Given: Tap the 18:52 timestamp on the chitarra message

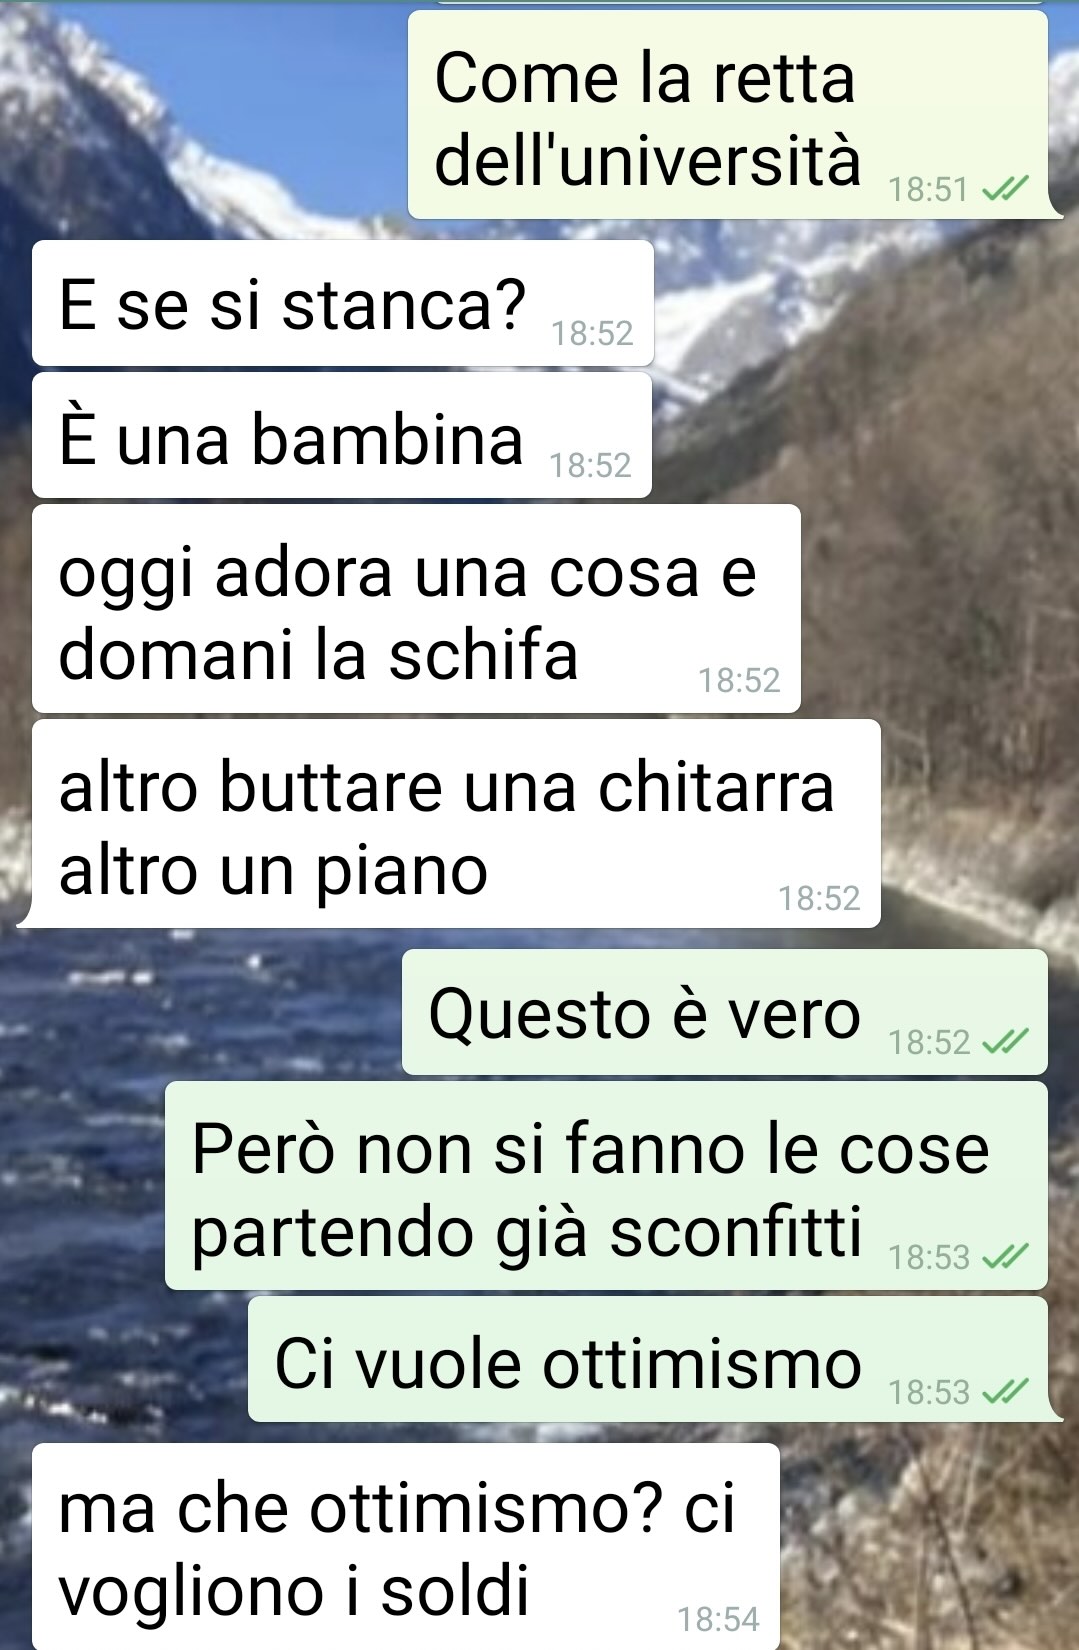Looking at the screenshot, I should [x=819, y=898].
